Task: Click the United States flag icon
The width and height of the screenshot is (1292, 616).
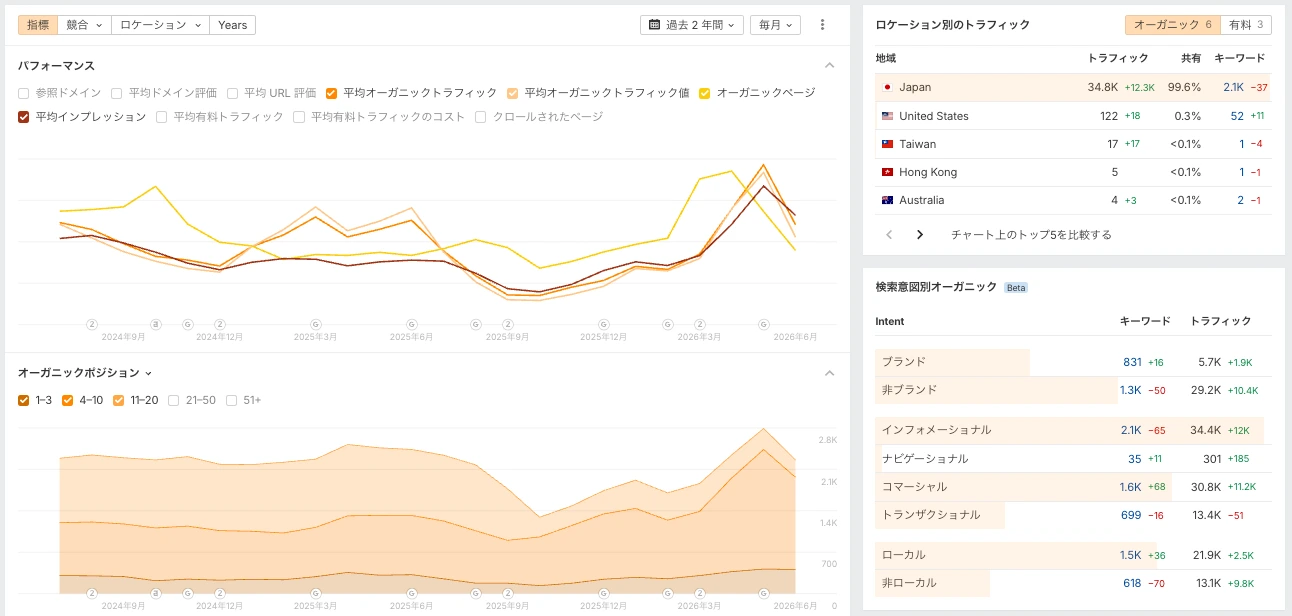Action: coord(887,116)
